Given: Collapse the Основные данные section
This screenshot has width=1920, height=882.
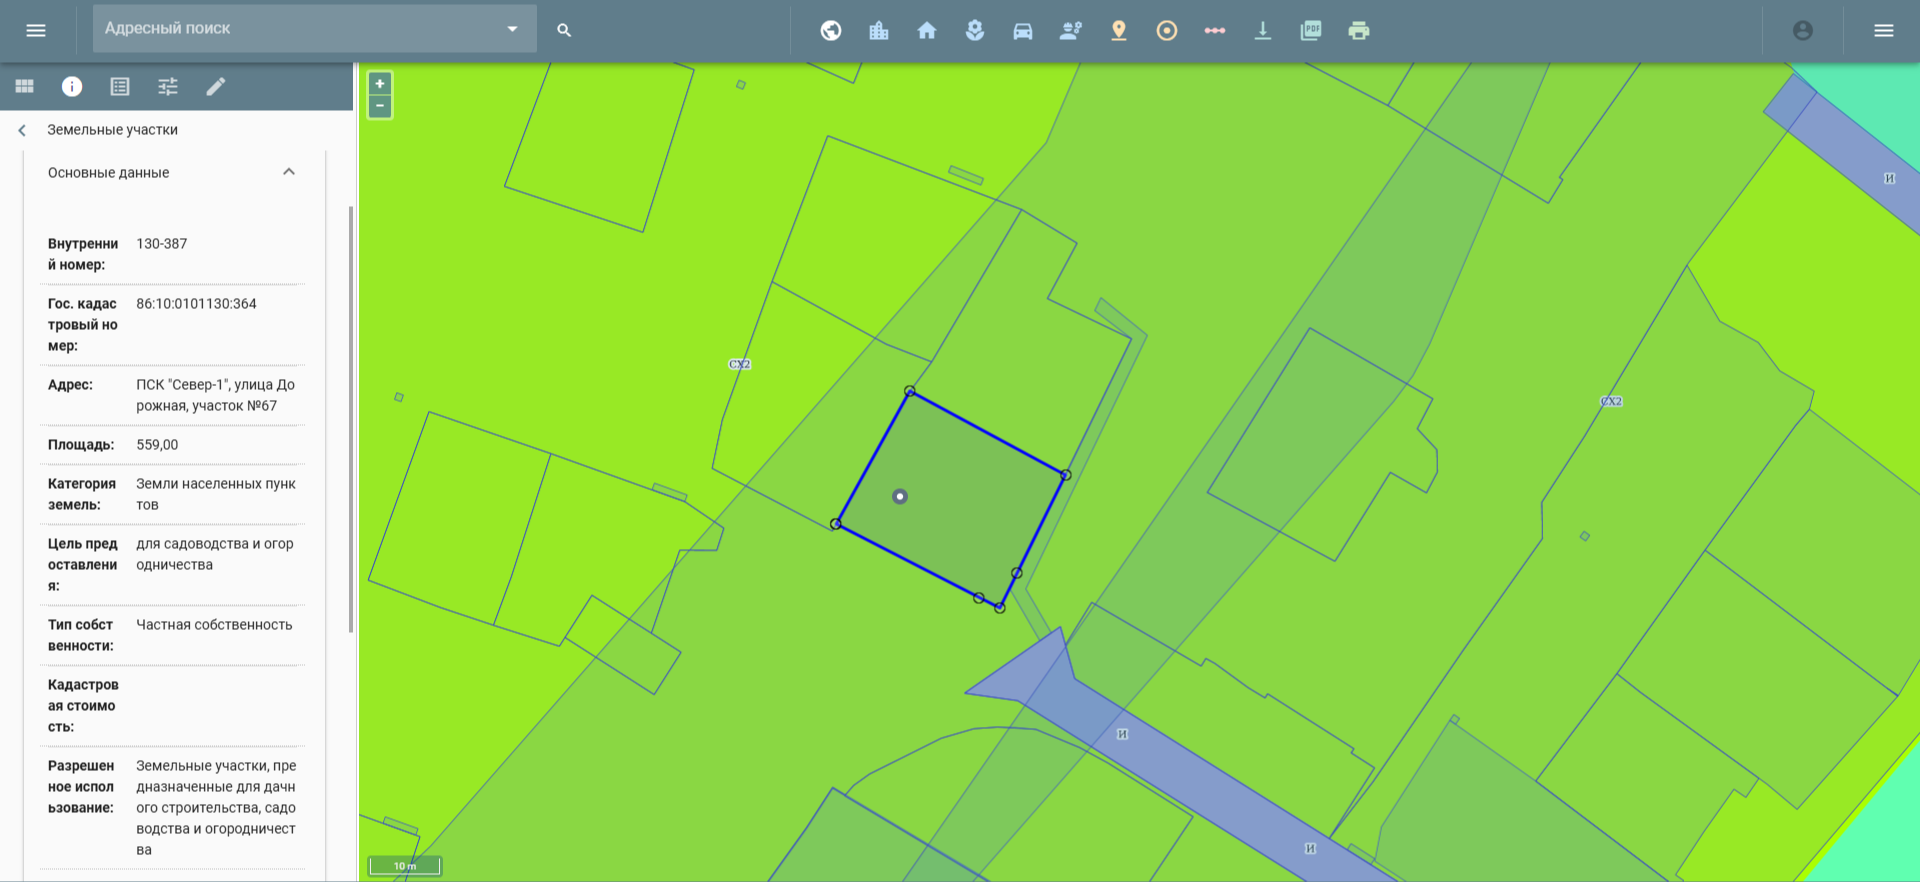Looking at the screenshot, I should pyautogui.click(x=289, y=172).
